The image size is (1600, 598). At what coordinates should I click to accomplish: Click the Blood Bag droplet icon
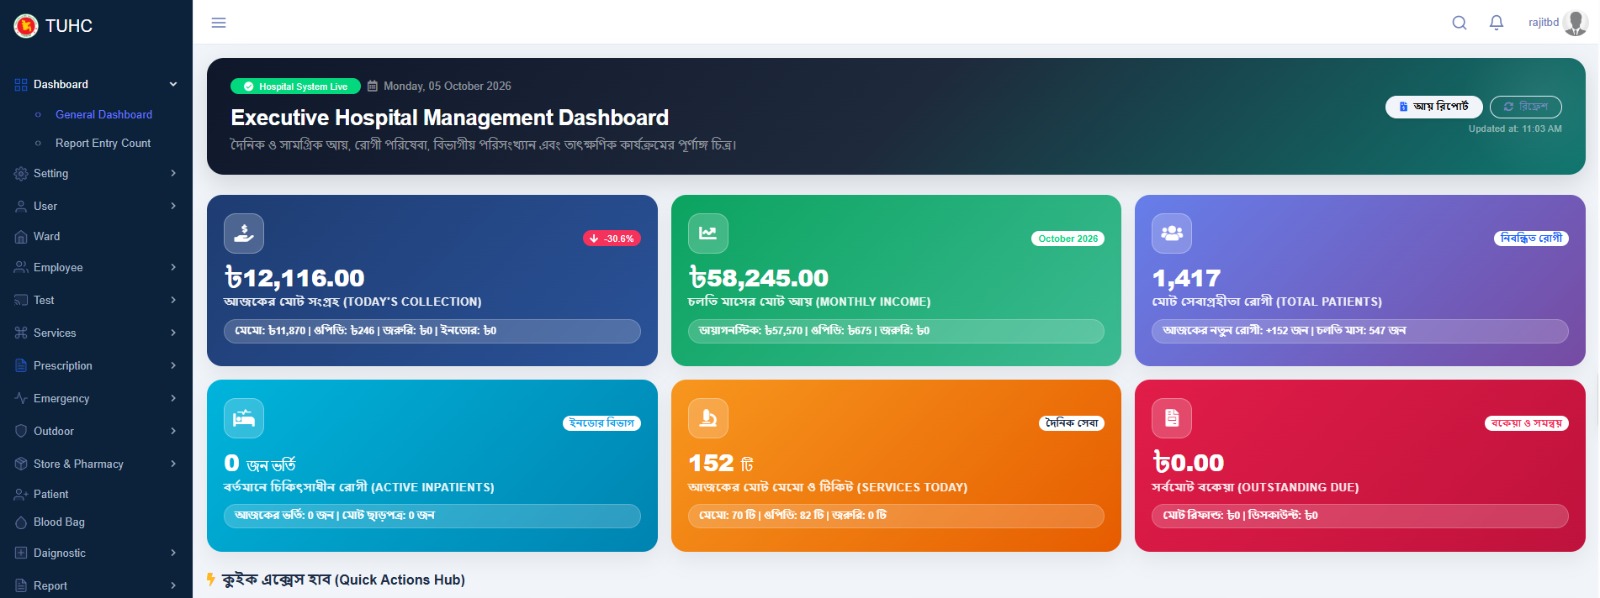(21, 522)
